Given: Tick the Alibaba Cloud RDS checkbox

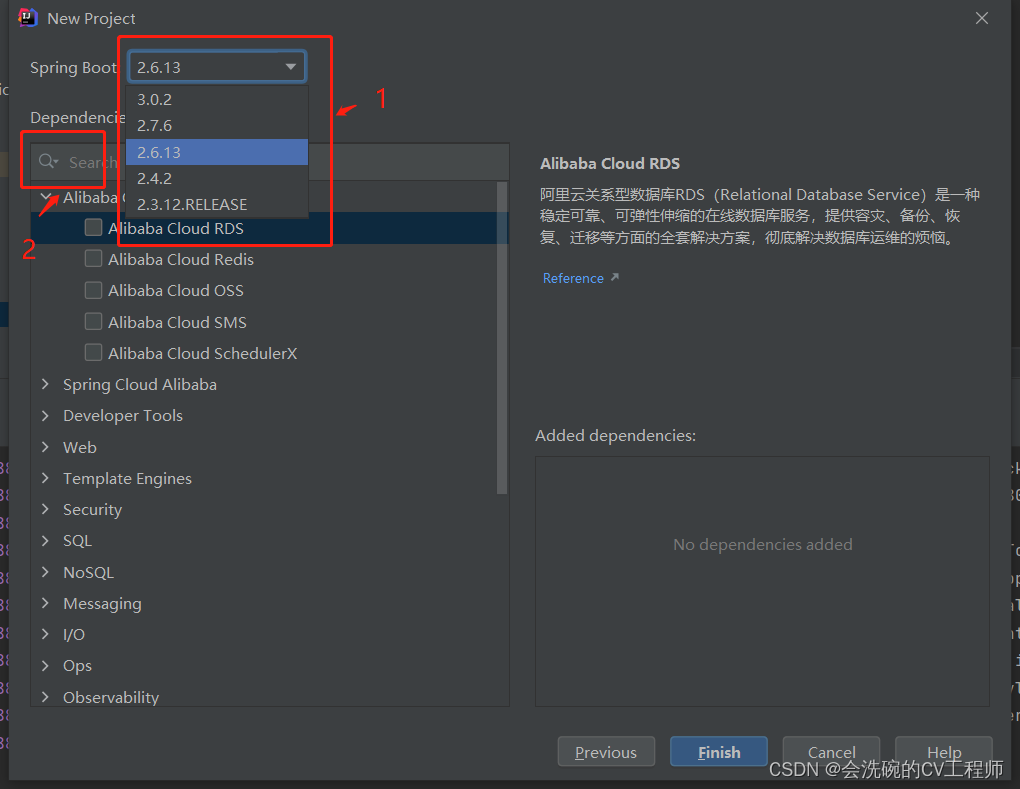Looking at the screenshot, I should click(94, 228).
